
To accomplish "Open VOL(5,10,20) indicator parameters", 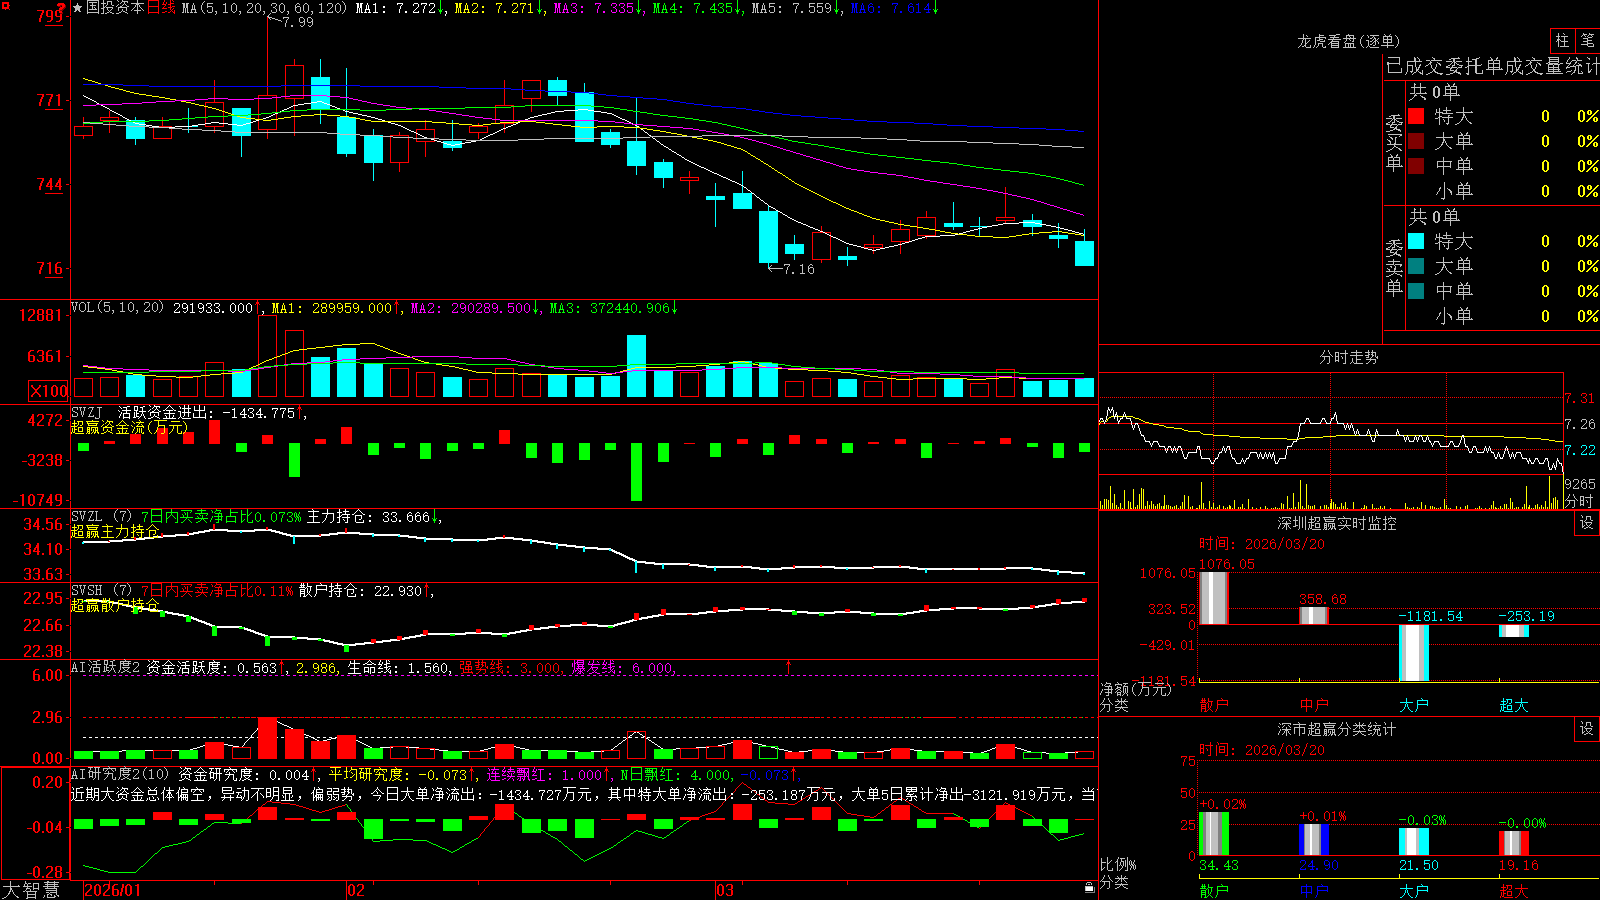I will [x=117, y=308].
